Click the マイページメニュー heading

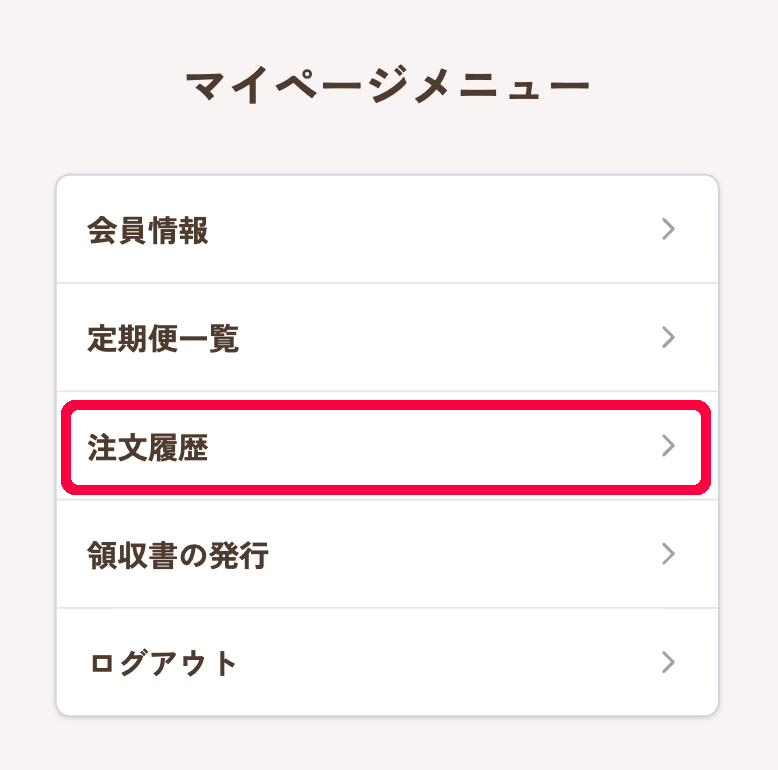(388, 87)
